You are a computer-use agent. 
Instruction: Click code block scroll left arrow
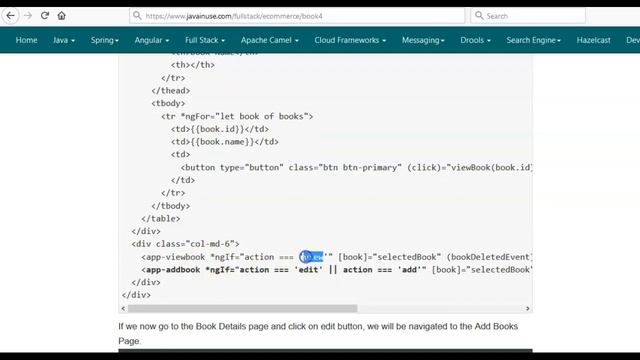[x=123, y=309]
